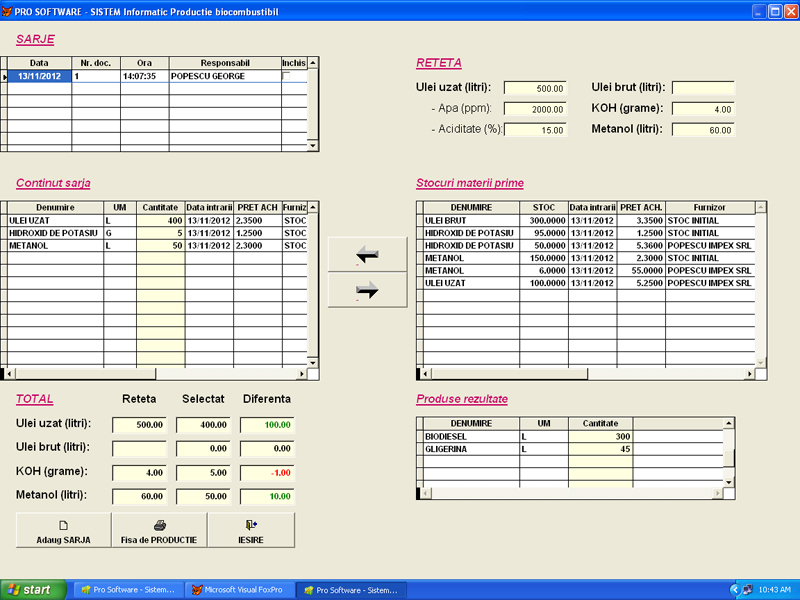Click Produse rezultate horizontal scroll left arrow

point(426,493)
